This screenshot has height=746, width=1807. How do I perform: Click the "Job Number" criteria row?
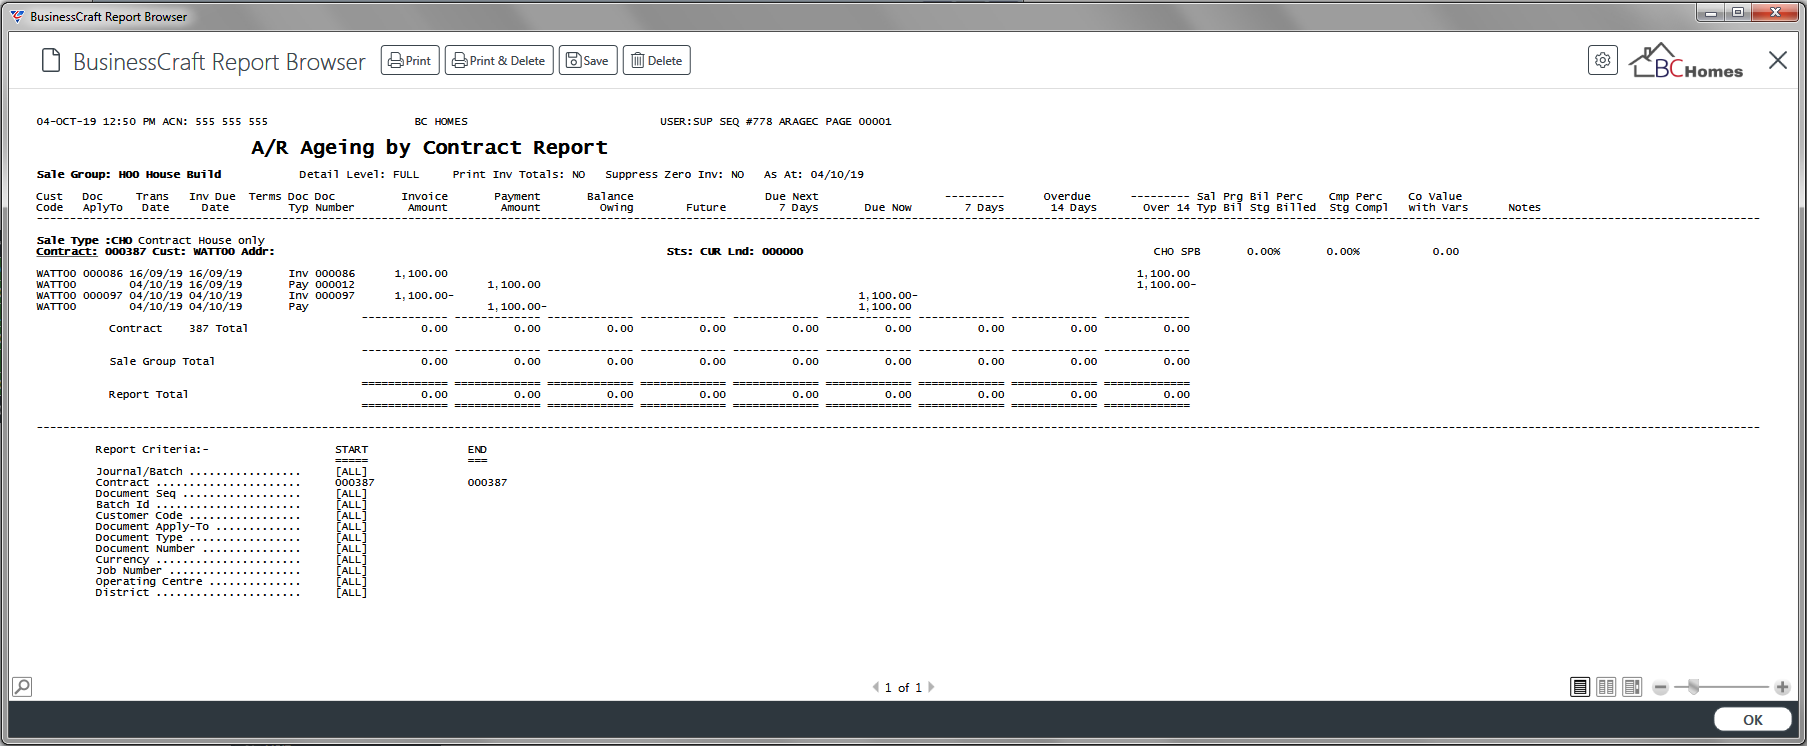231,571
